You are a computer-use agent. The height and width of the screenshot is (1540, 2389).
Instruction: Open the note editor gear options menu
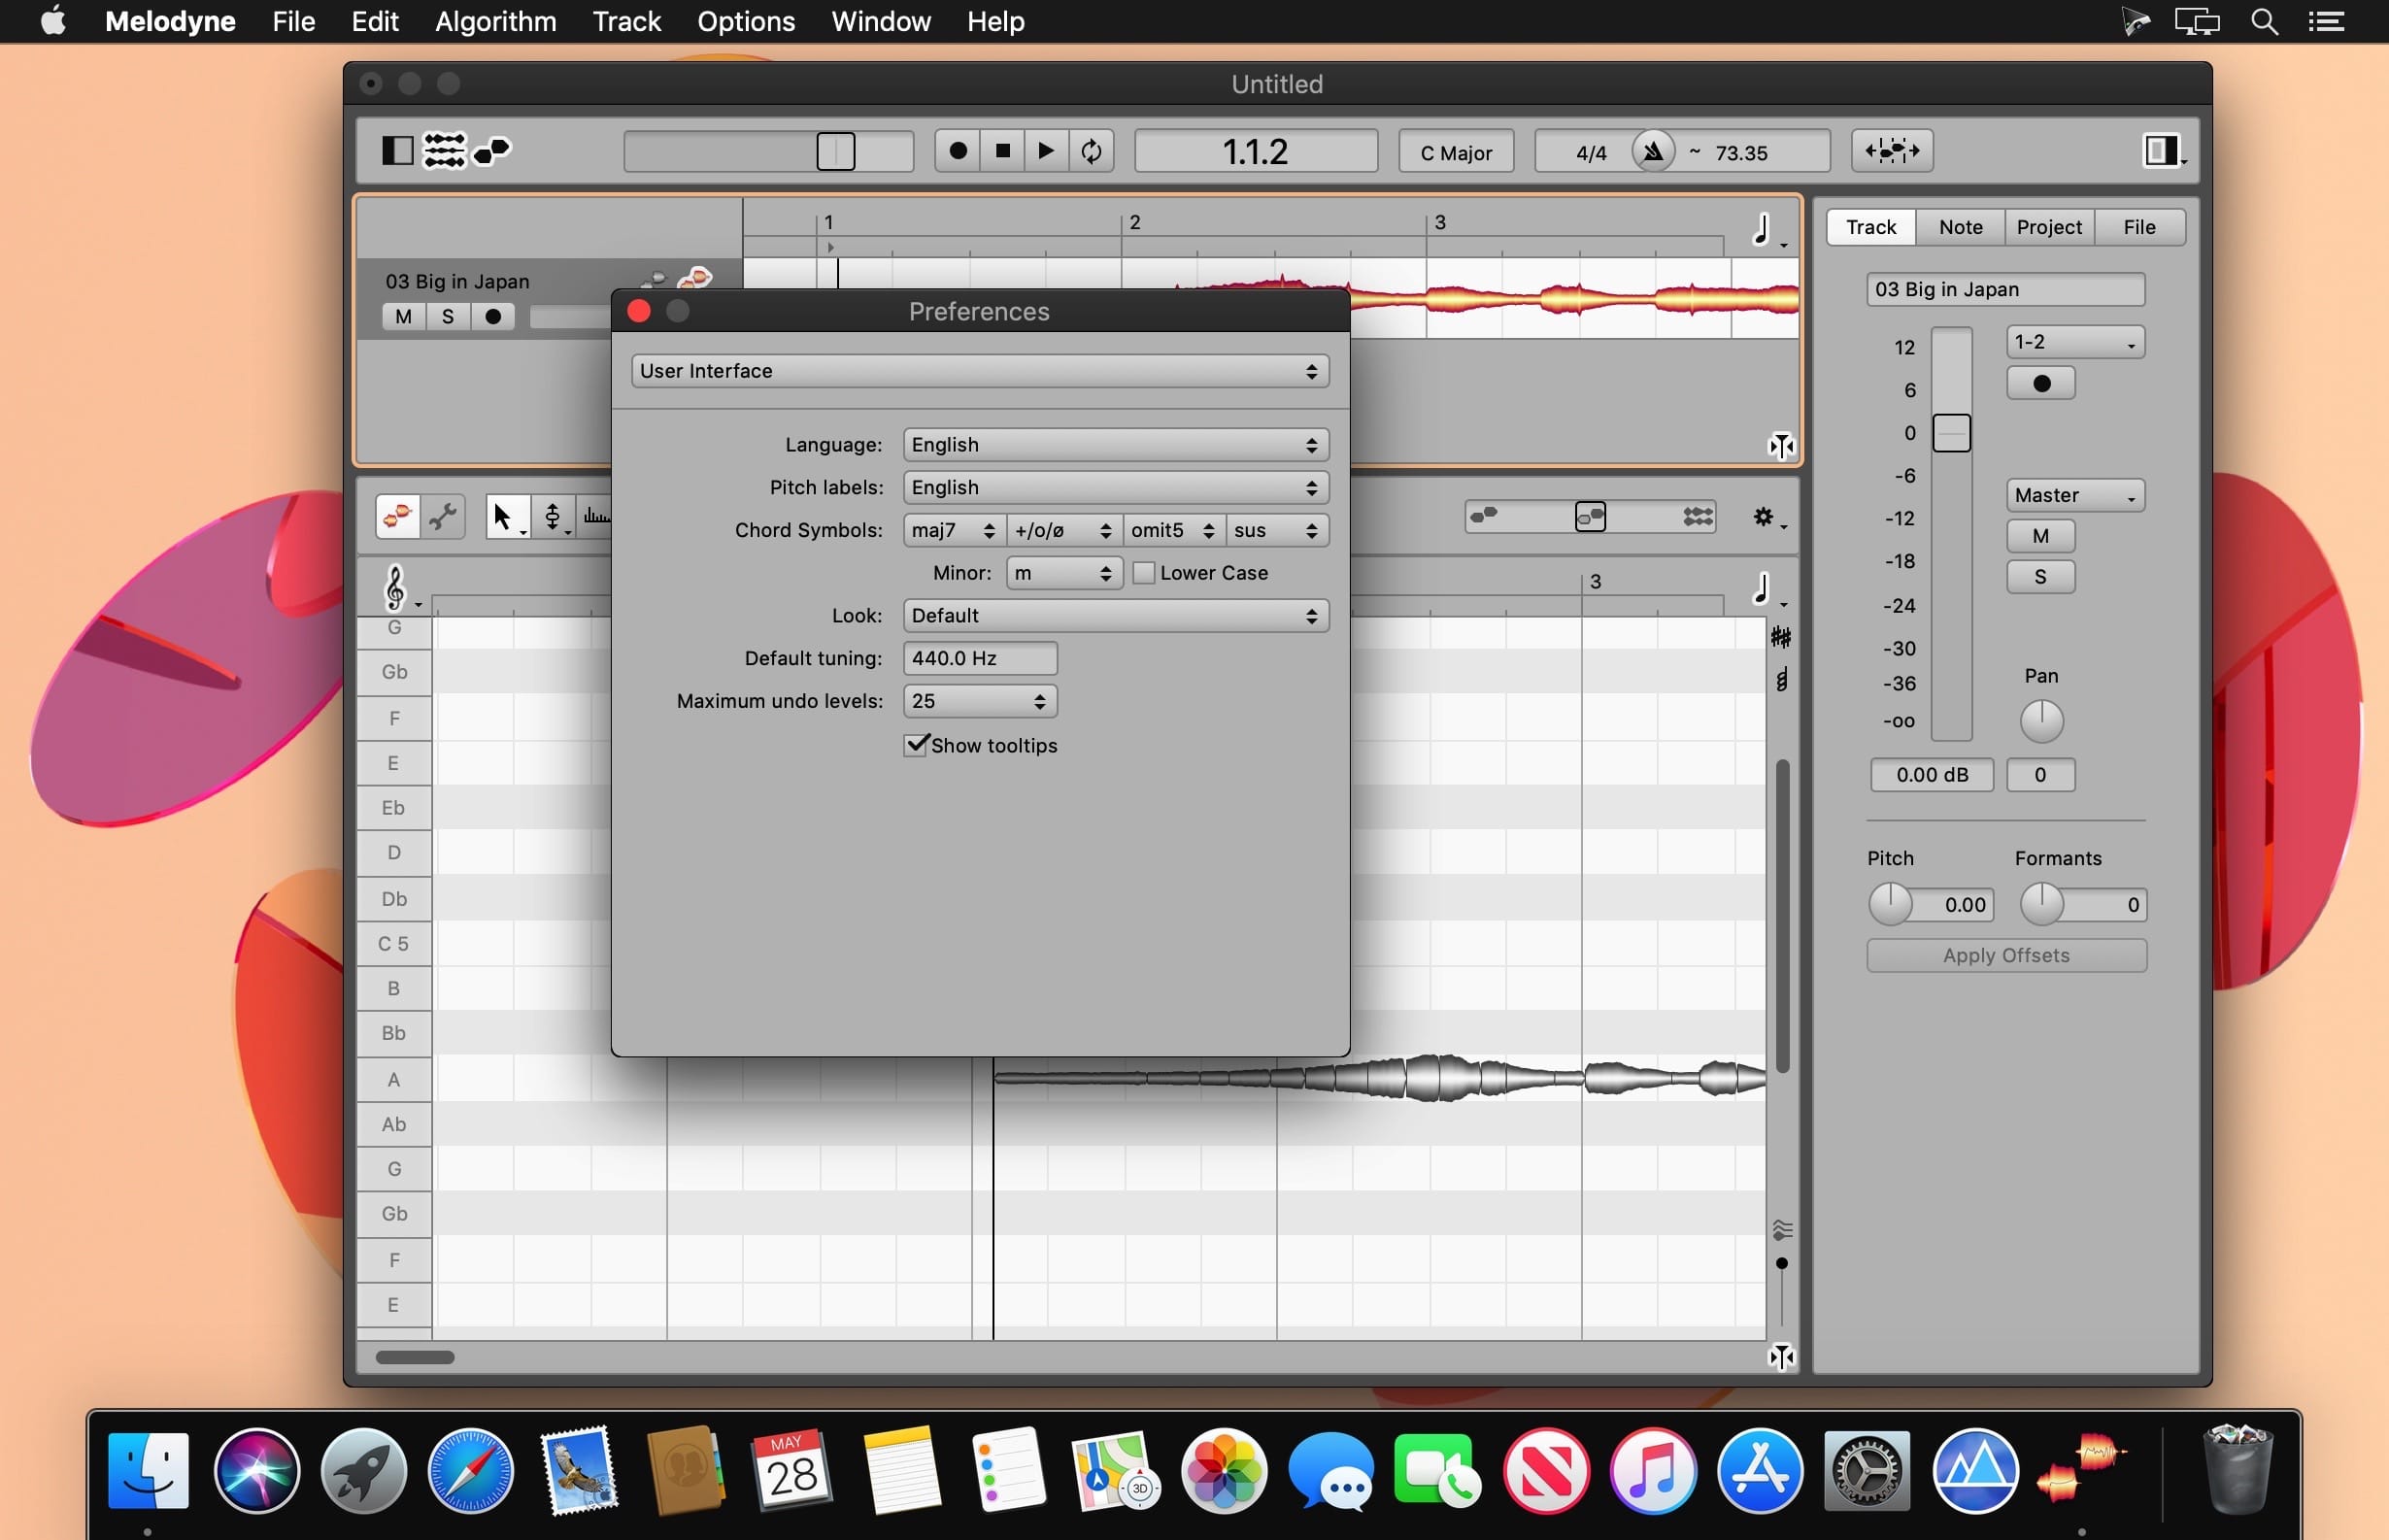[1768, 517]
